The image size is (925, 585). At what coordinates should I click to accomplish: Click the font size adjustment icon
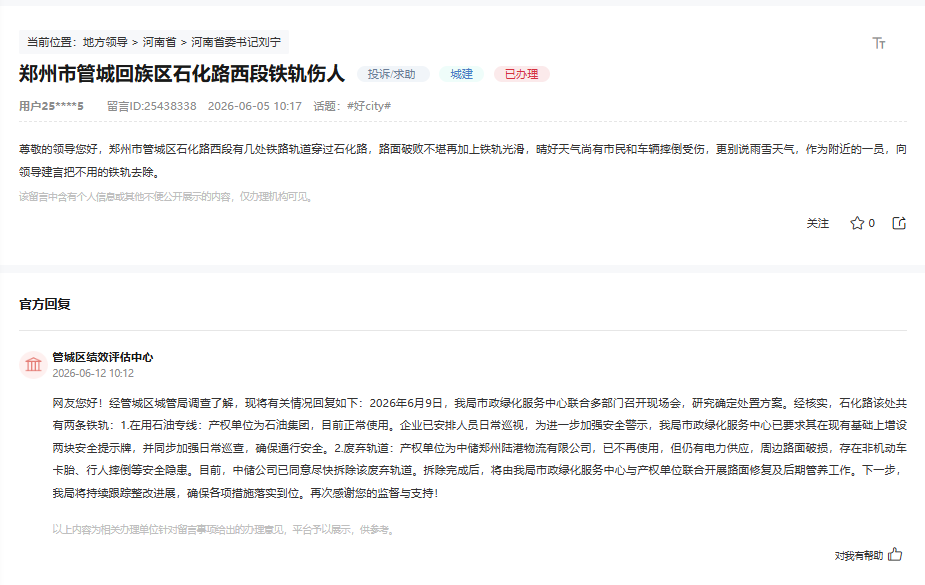(x=878, y=43)
